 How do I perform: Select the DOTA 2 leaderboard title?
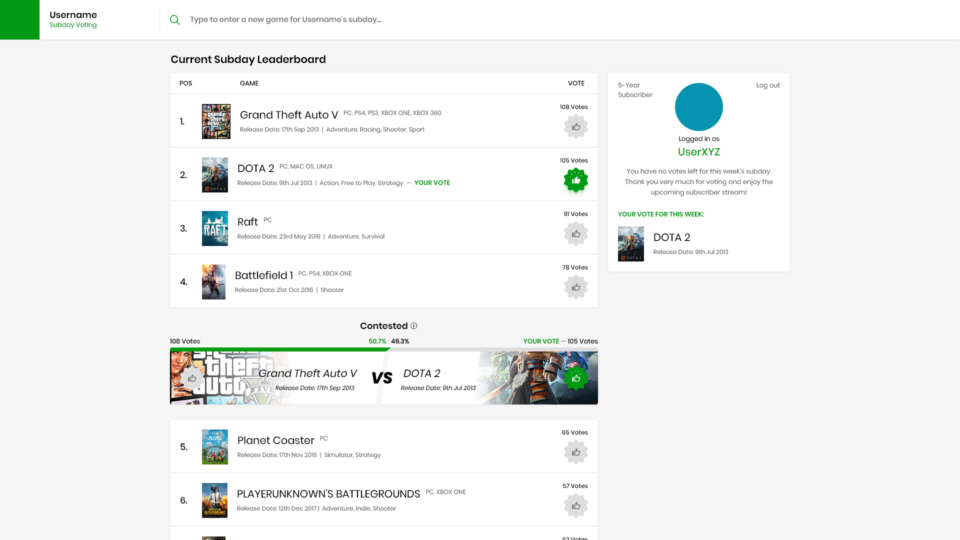click(x=256, y=168)
